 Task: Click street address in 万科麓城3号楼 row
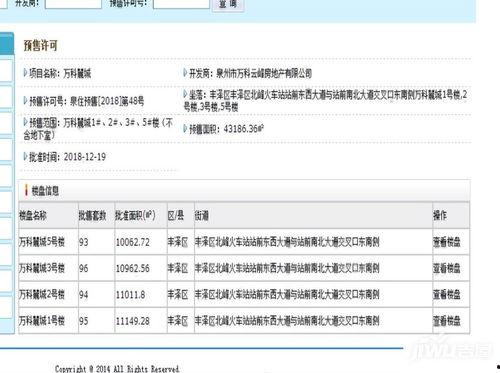(x=287, y=268)
